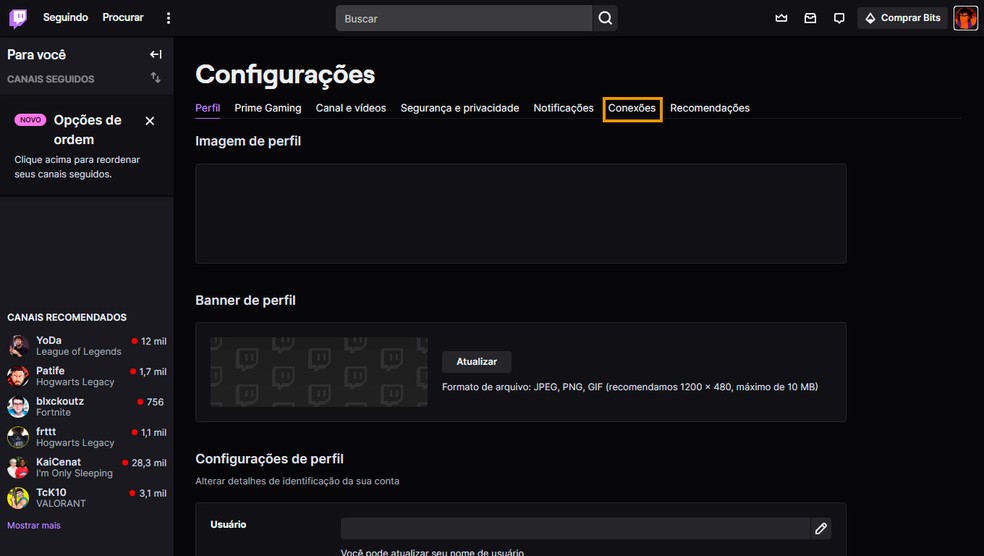Click I'm Only Sleeping label
The height and width of the screenshot is (556, 984).
click(x=74, y=473)
